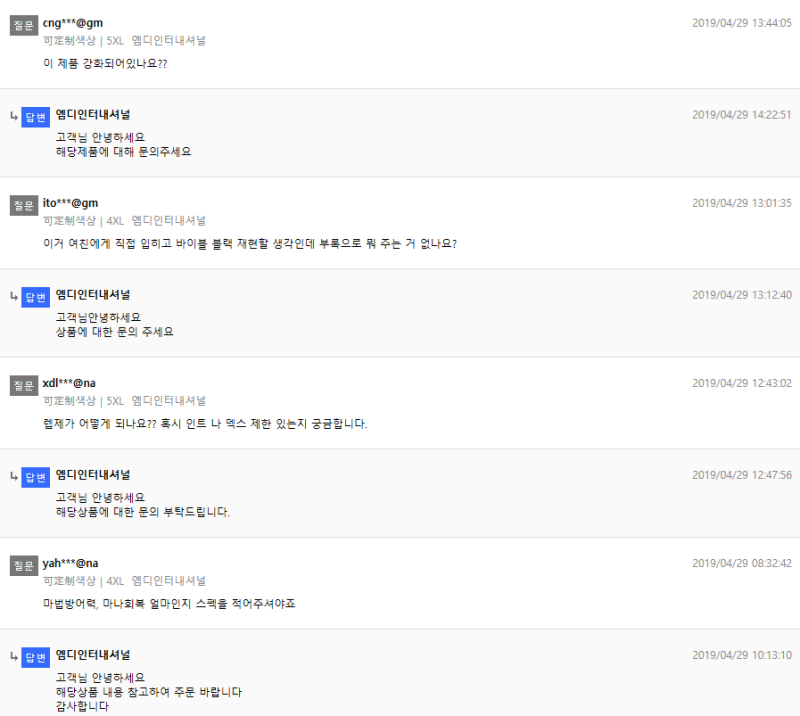
Task: Click the 질문 badge beside xdl***@na
Action: (24, 385)
